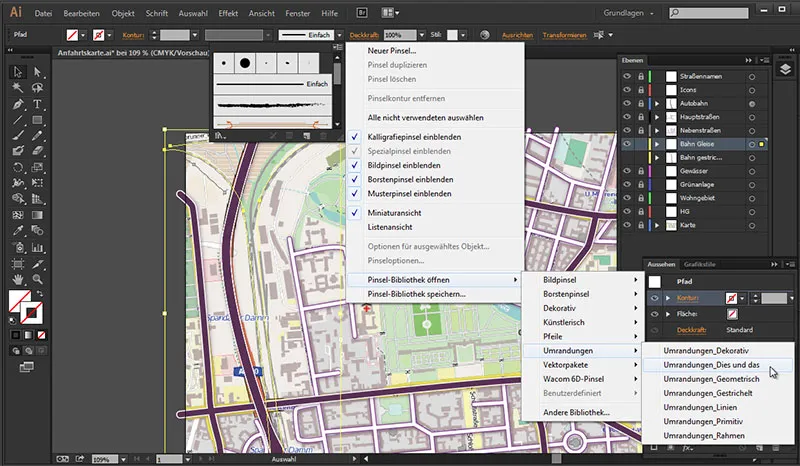Screen dimensions: 800x466
Task: Select the Magic Wand tool
Action: [x=18, y=88]
